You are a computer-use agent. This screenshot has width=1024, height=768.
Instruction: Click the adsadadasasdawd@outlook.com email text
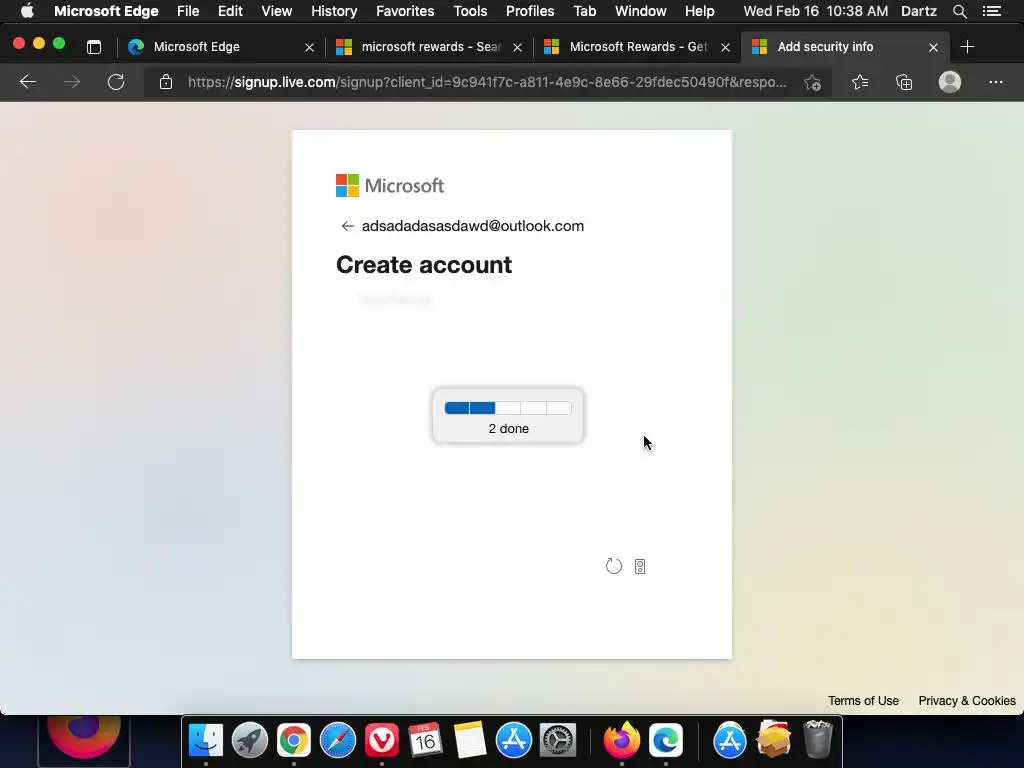473,226
